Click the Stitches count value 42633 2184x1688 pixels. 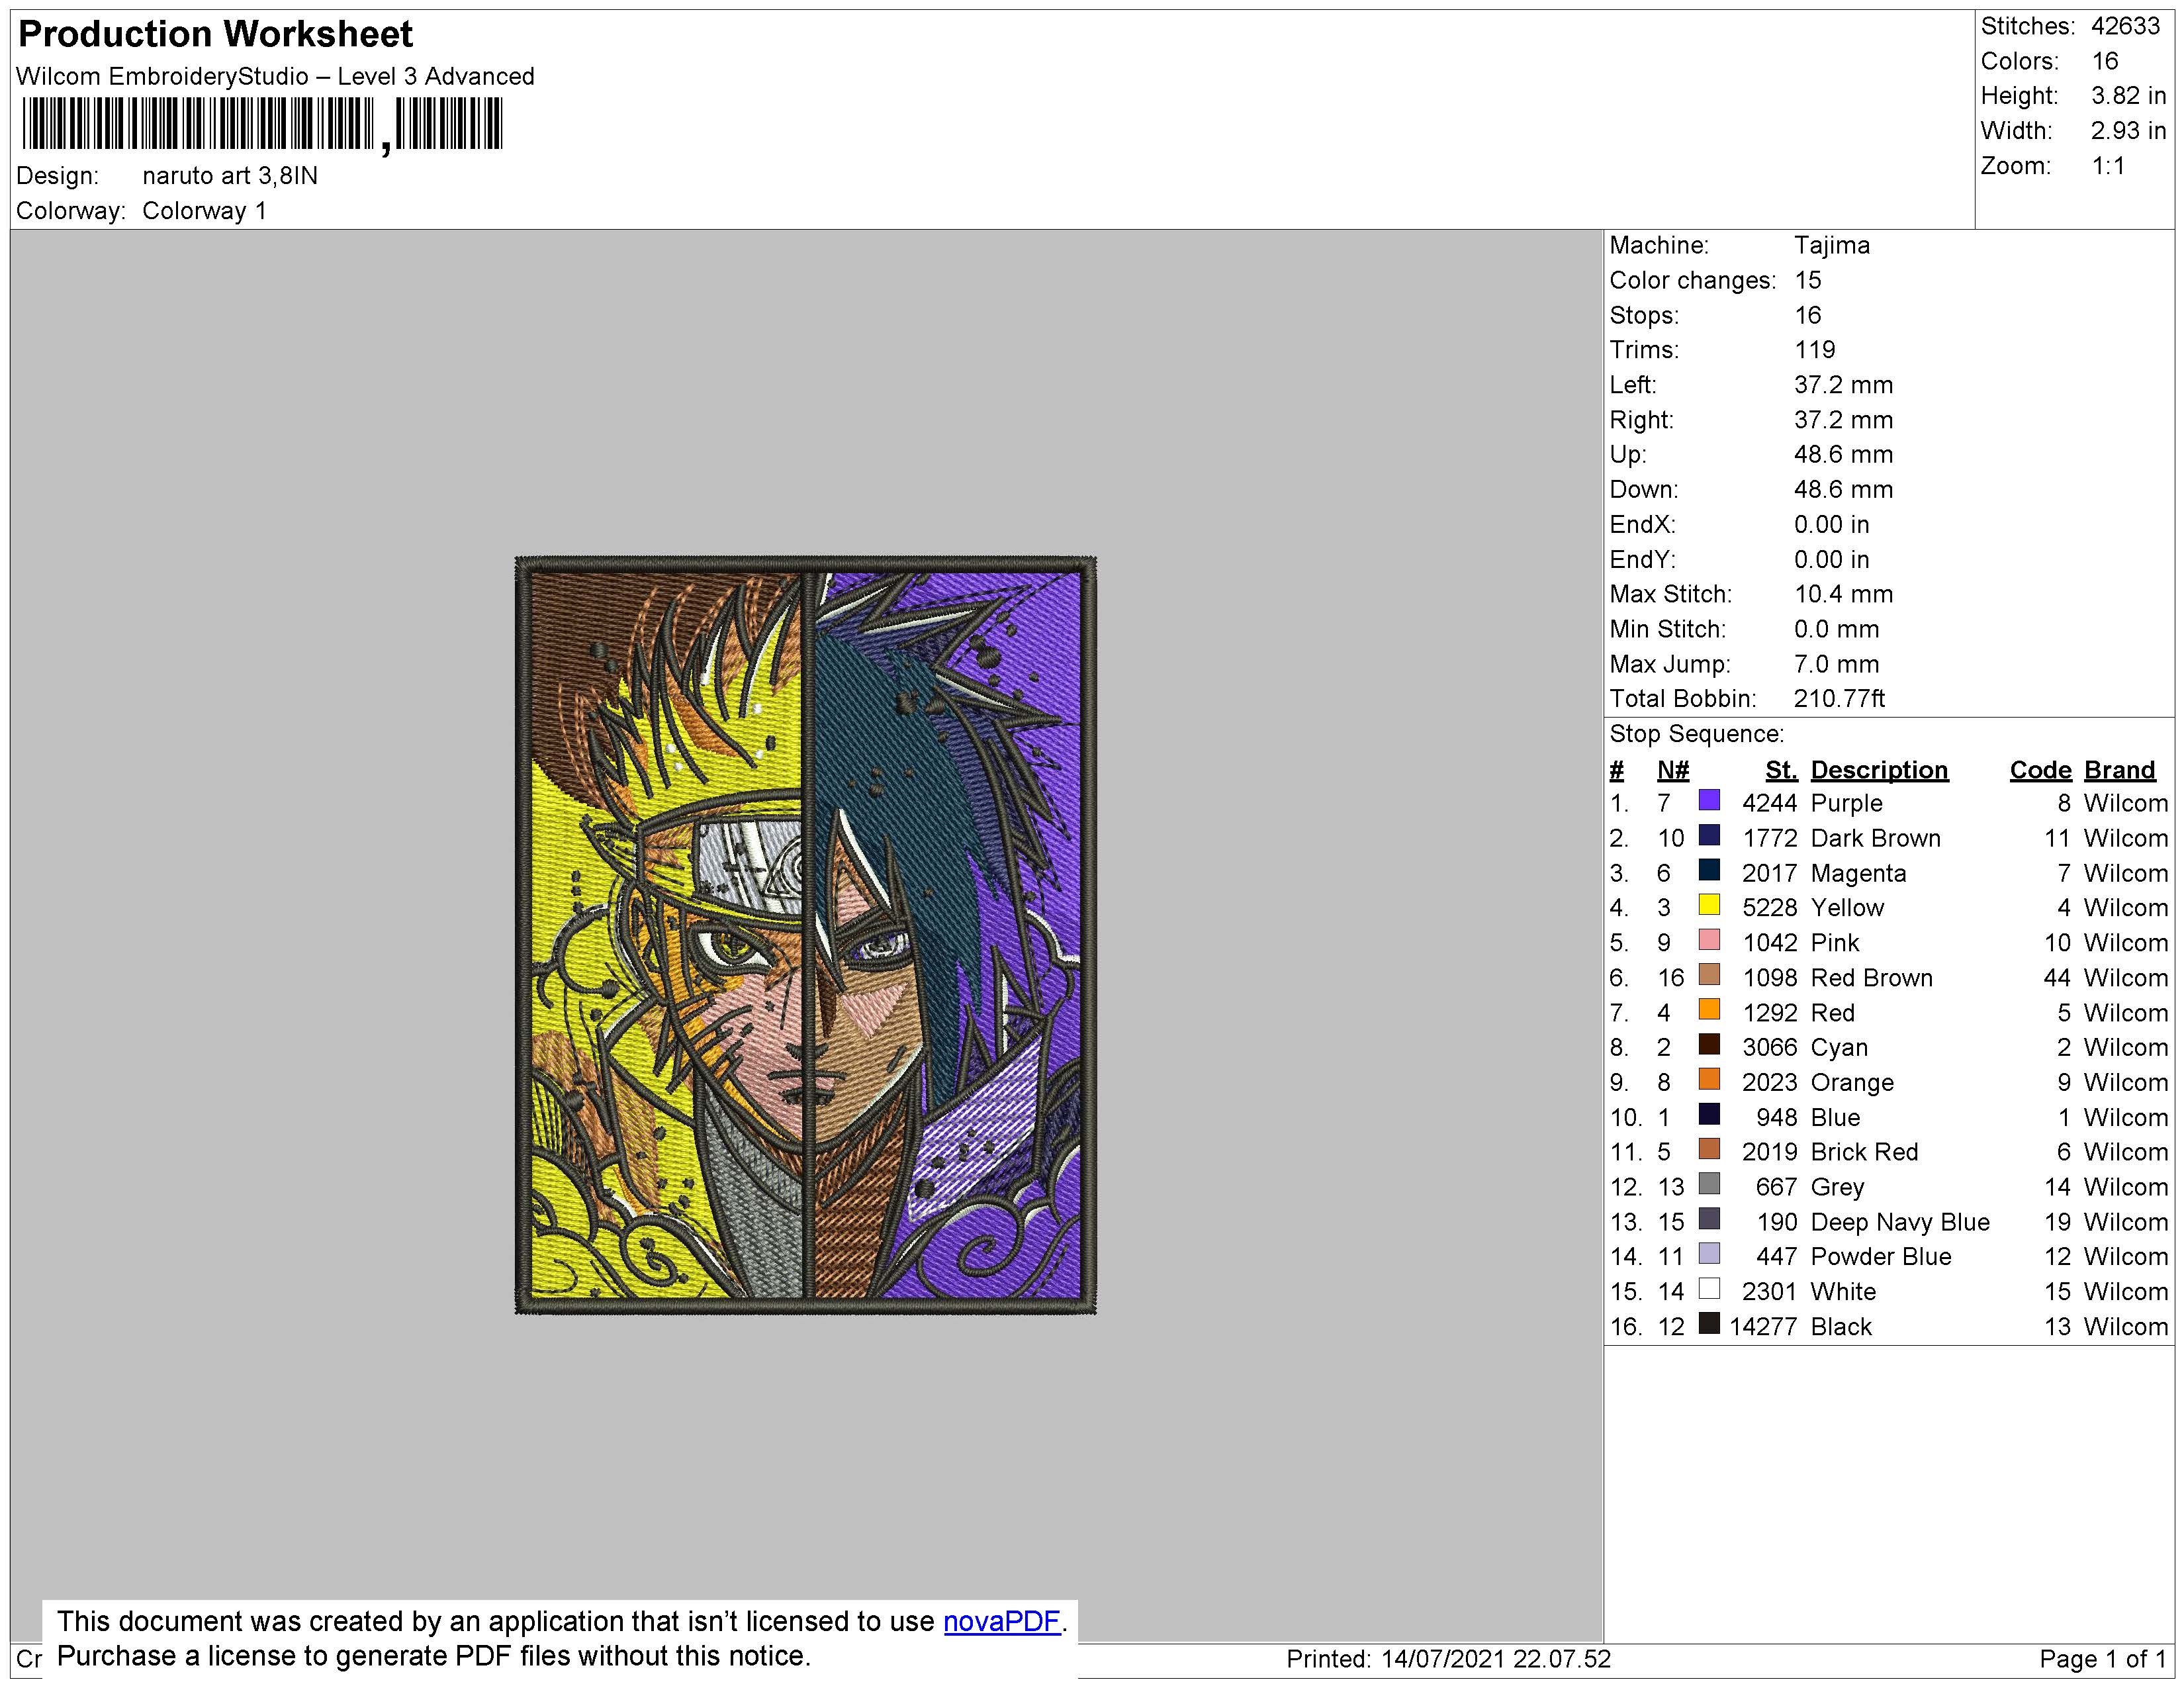(2125, 26)
